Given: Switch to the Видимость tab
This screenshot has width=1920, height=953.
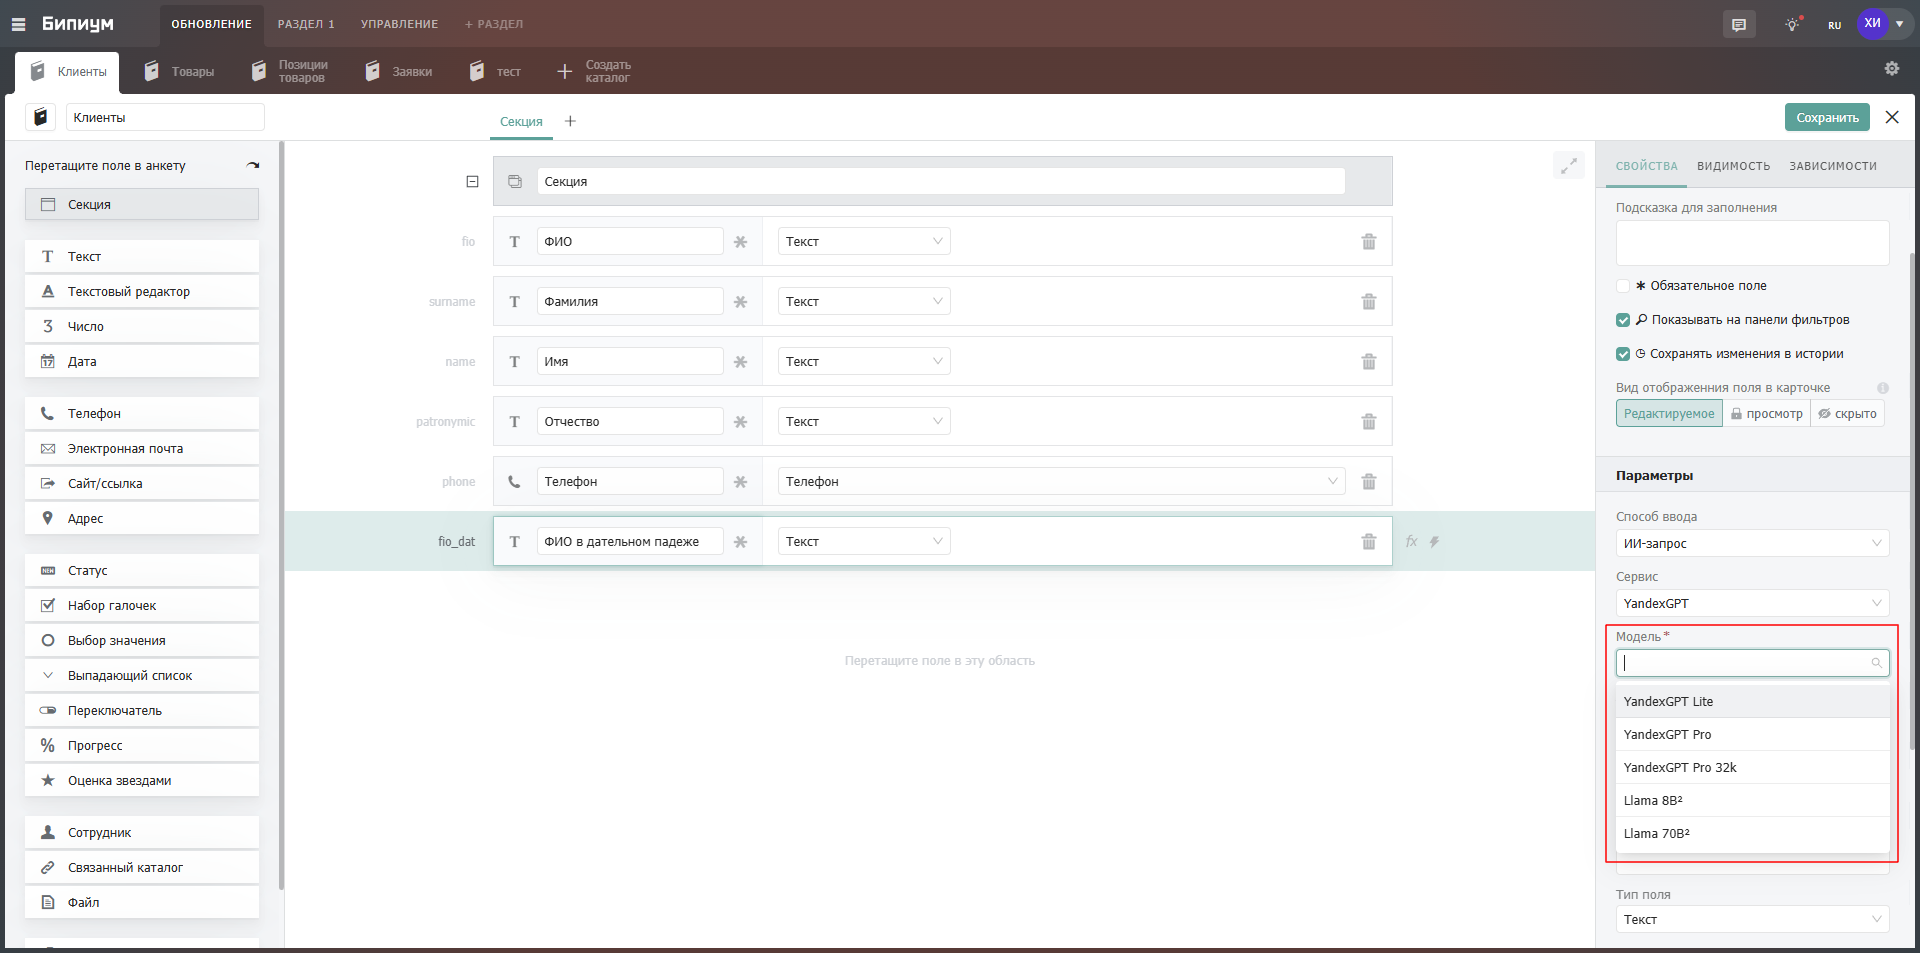Looking at the screenshot, I should tap(1733, 166).
